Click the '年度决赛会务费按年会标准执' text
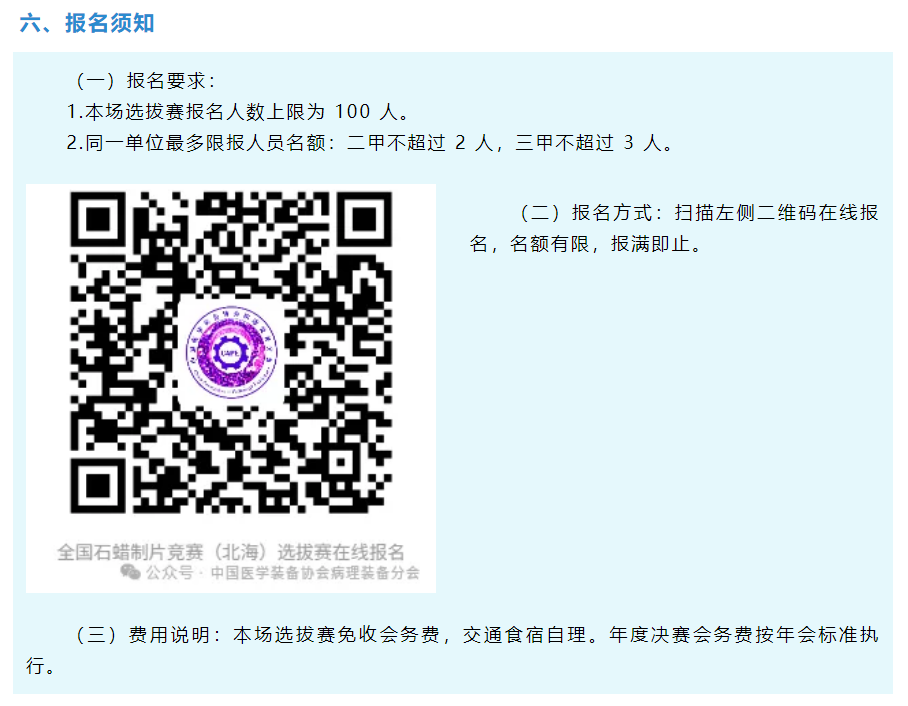 pyautogui.click(x=744, y=635)
